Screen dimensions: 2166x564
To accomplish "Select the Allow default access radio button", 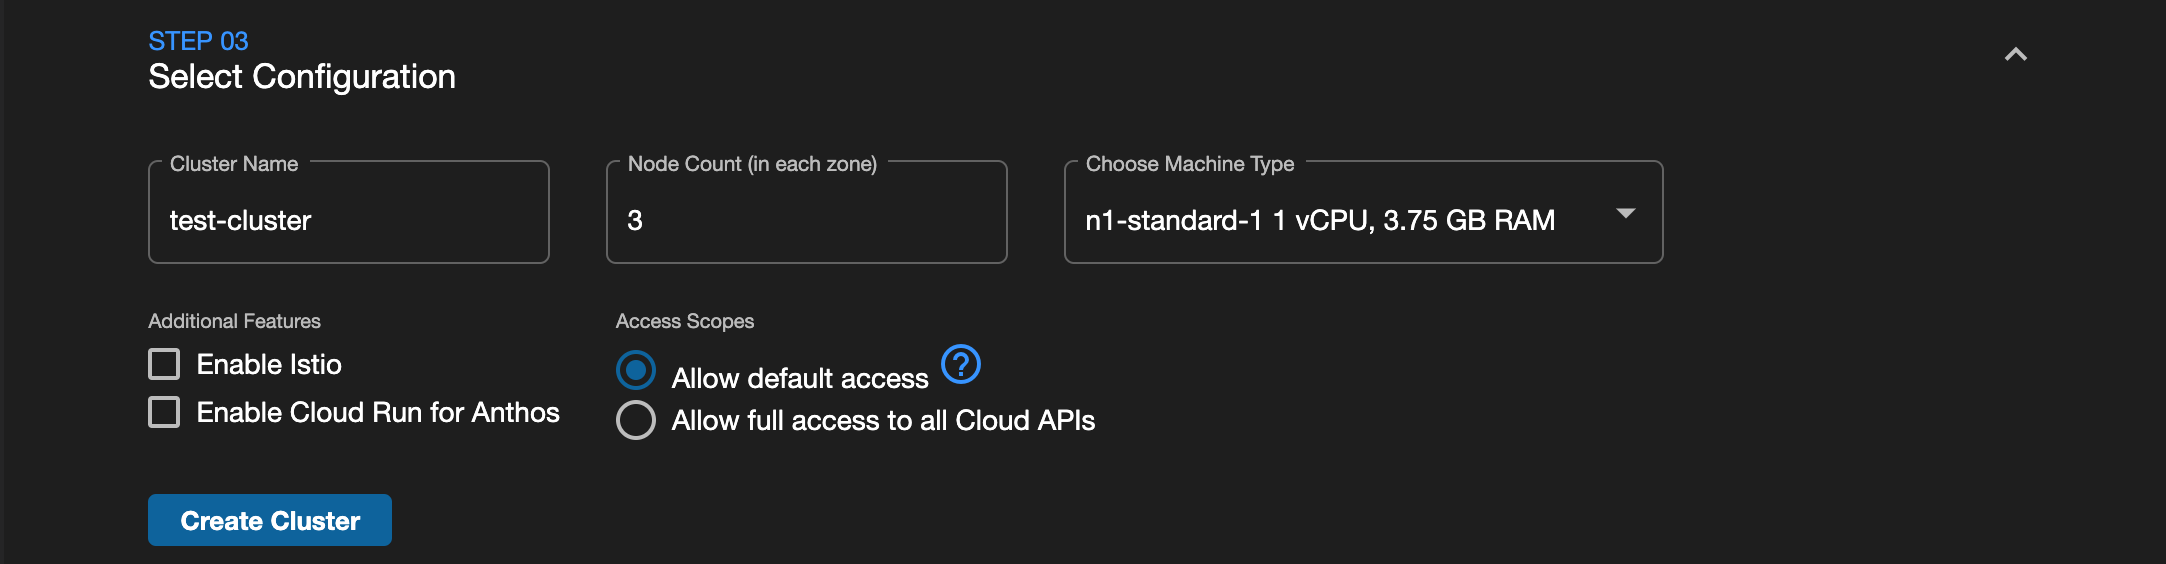I will 636,370.
